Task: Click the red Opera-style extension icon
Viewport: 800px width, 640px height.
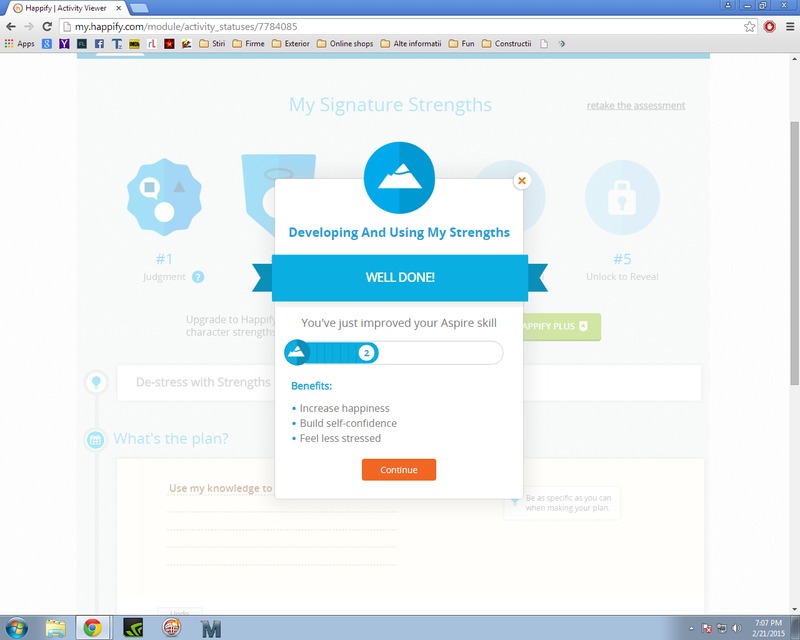Action: pyautogui.click(x=769, y=27)
